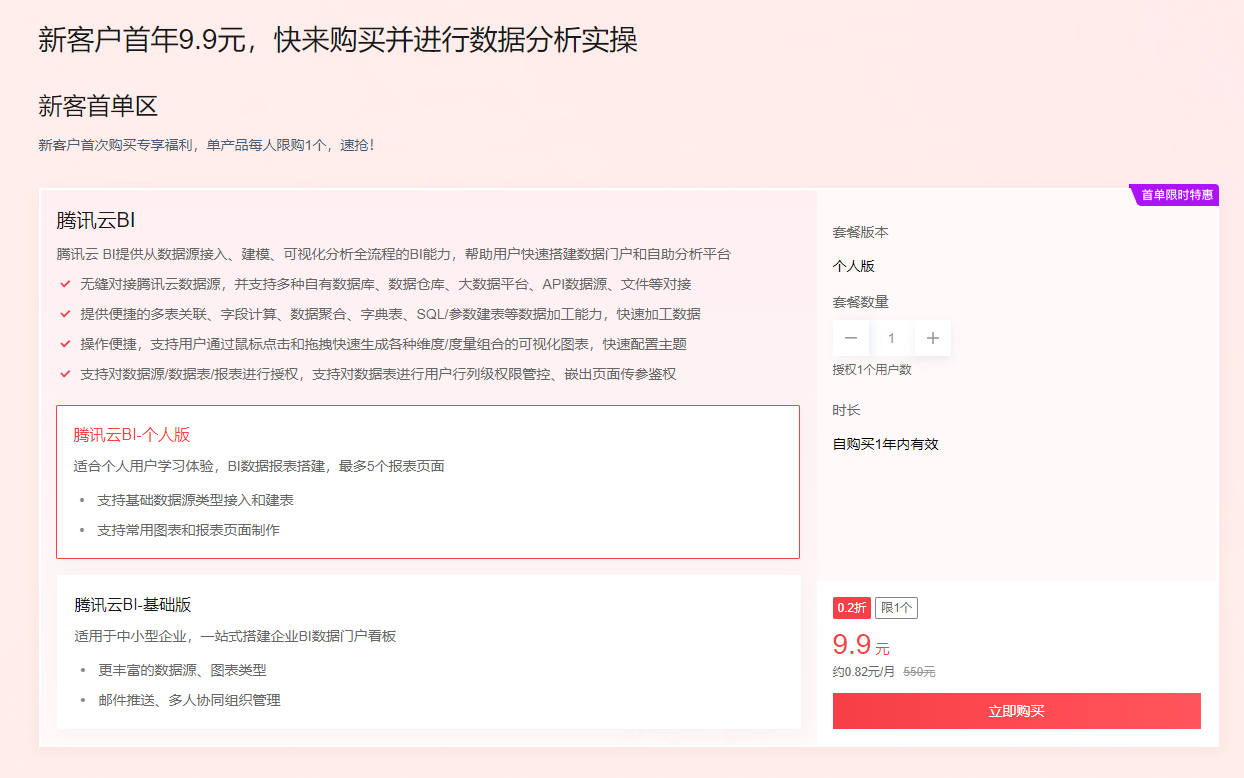
Task: Click the 腾讯云BI product title
Action: (96, 221)
